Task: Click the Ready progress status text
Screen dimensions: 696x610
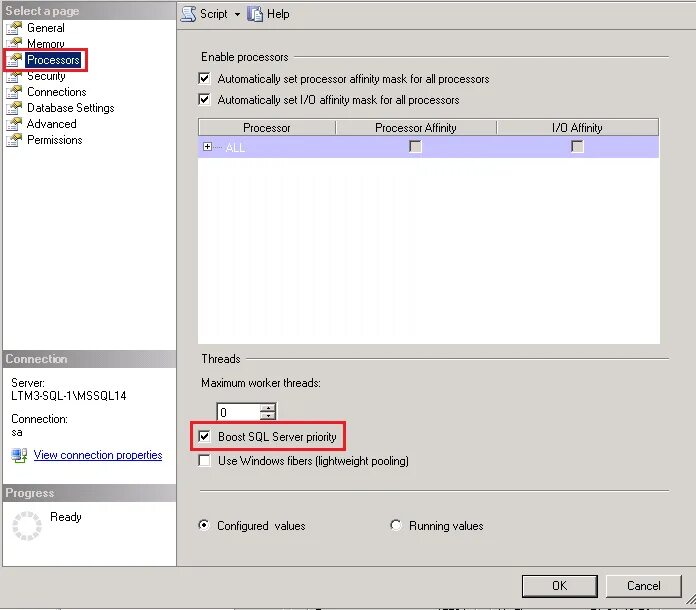Action: [66, 517]
